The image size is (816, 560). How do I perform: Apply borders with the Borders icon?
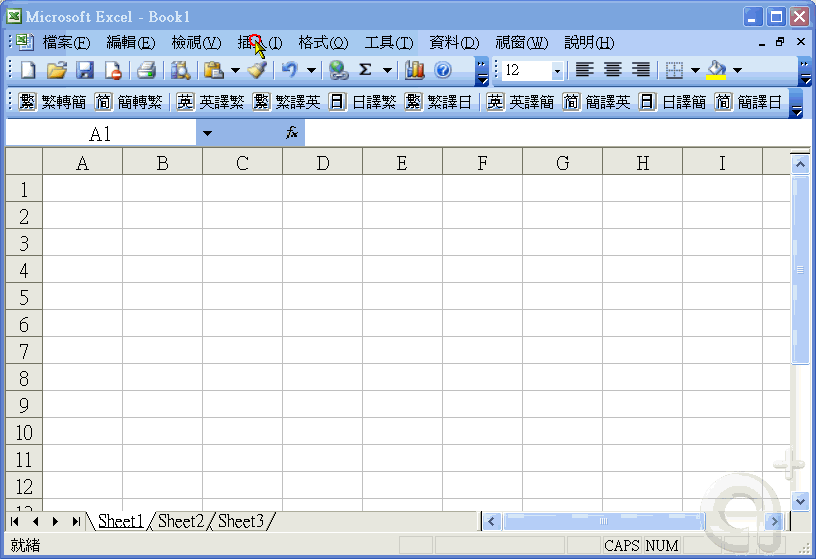point(674,70)
